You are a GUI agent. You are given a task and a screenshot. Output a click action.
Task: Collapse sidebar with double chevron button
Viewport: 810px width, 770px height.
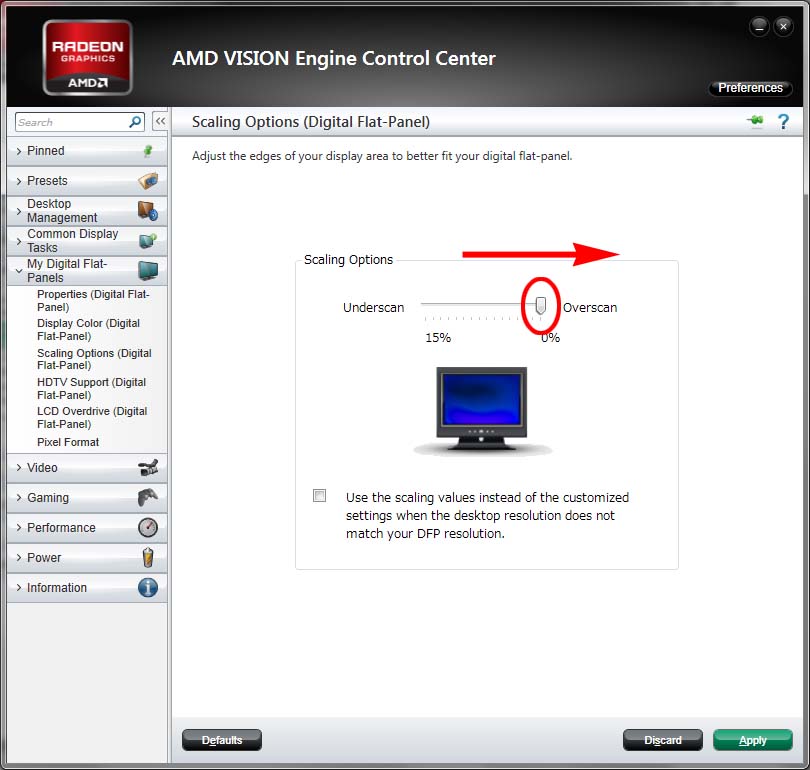(159, 122)
